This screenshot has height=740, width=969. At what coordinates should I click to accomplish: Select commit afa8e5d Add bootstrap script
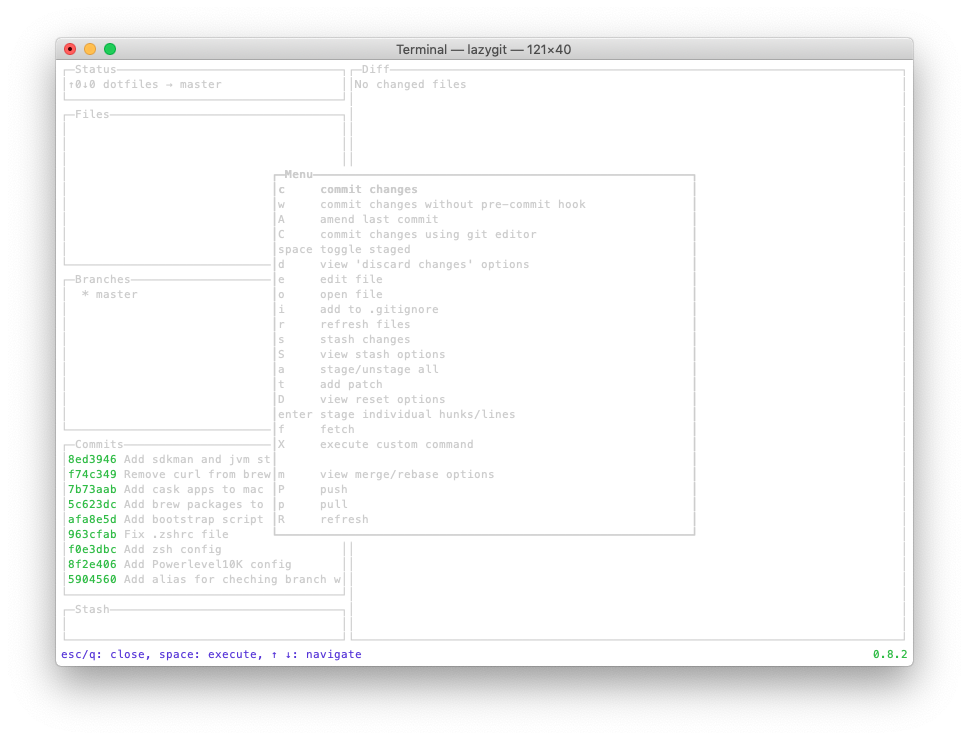point(169,519)
